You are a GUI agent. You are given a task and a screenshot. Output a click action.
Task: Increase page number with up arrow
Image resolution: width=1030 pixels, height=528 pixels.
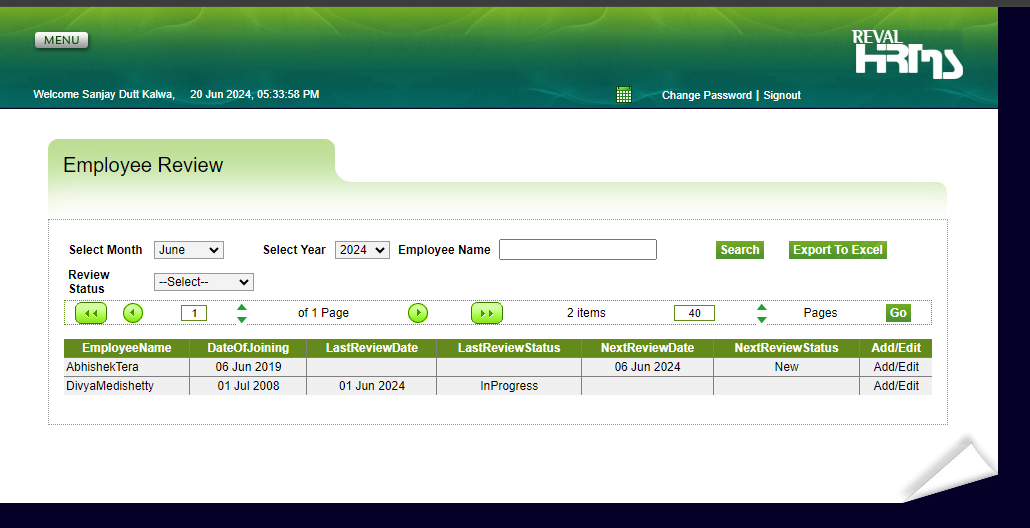click(242, 308)
